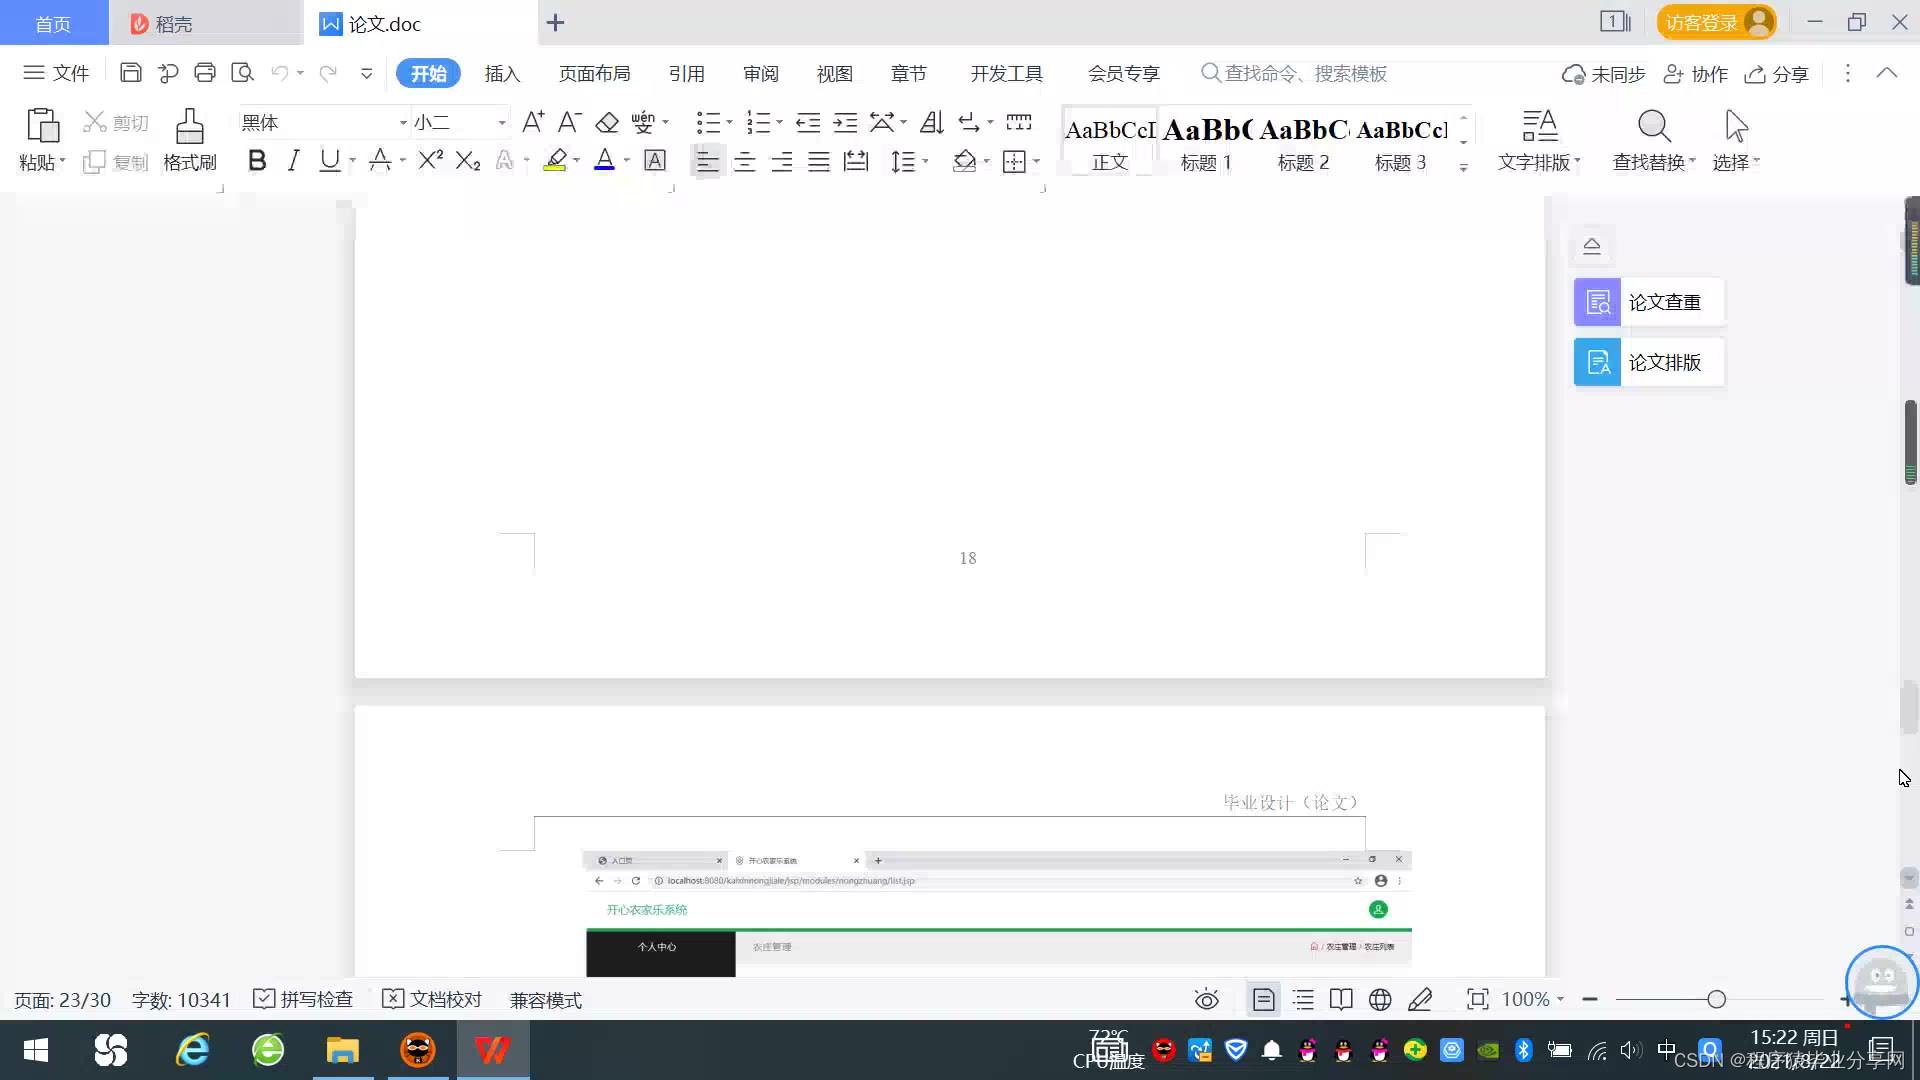The image size is (1920, 1080).
Task: Click the 论文排版 button
Action: (1648, 362)
